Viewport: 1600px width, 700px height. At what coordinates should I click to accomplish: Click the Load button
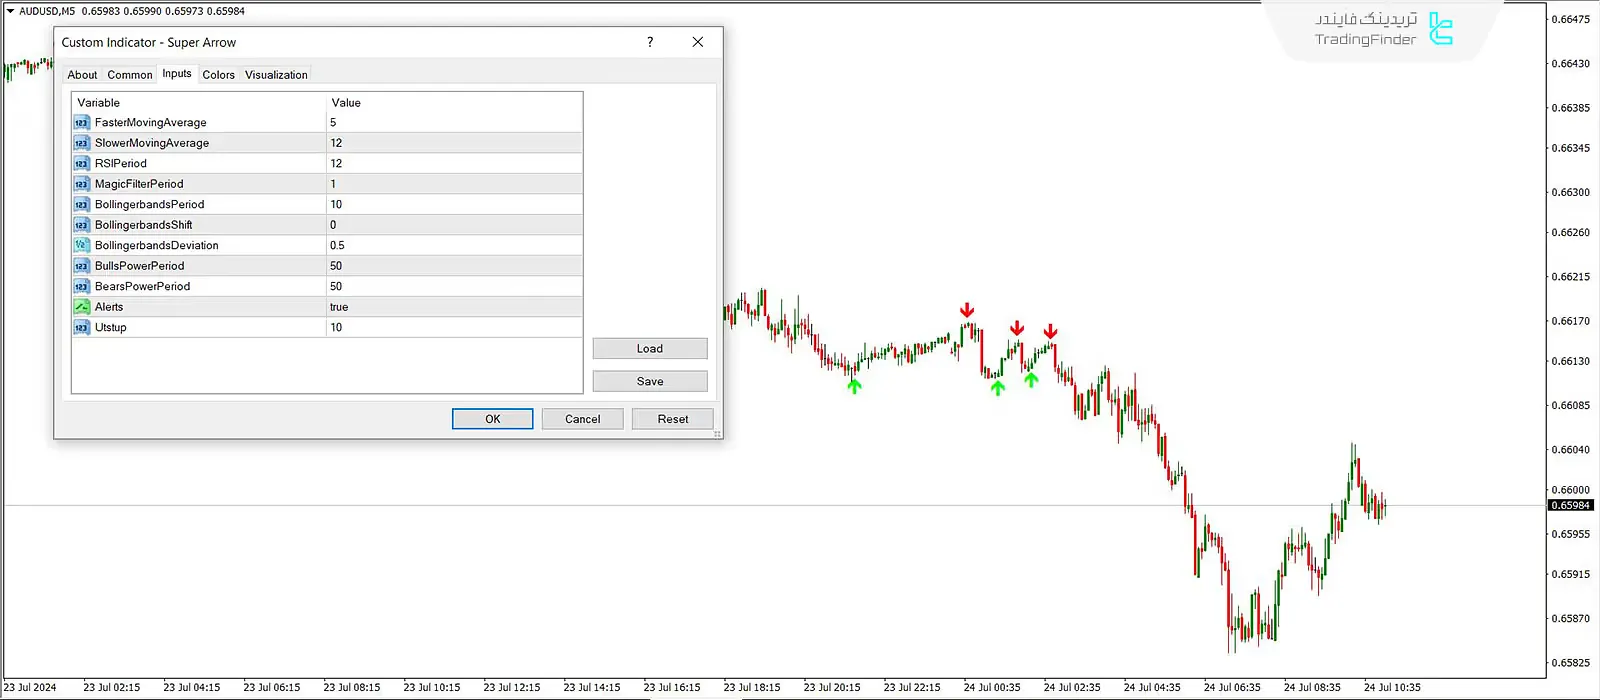650,349
